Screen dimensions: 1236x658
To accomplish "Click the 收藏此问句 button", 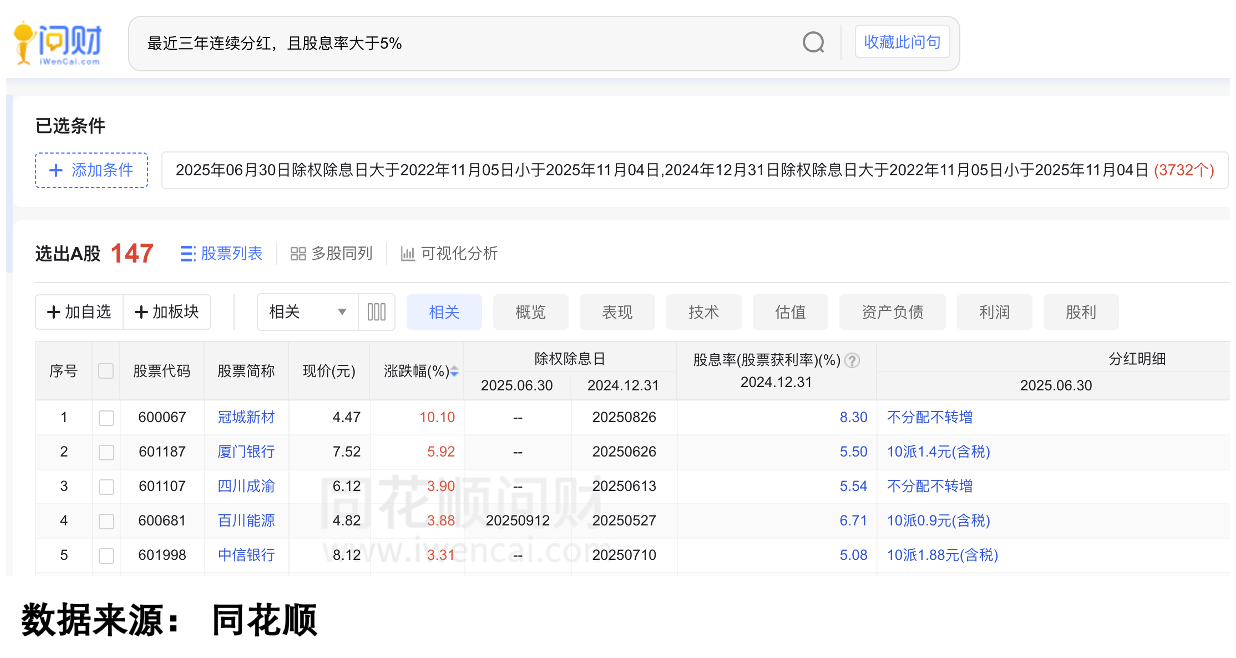I will [x=902, y=42].
